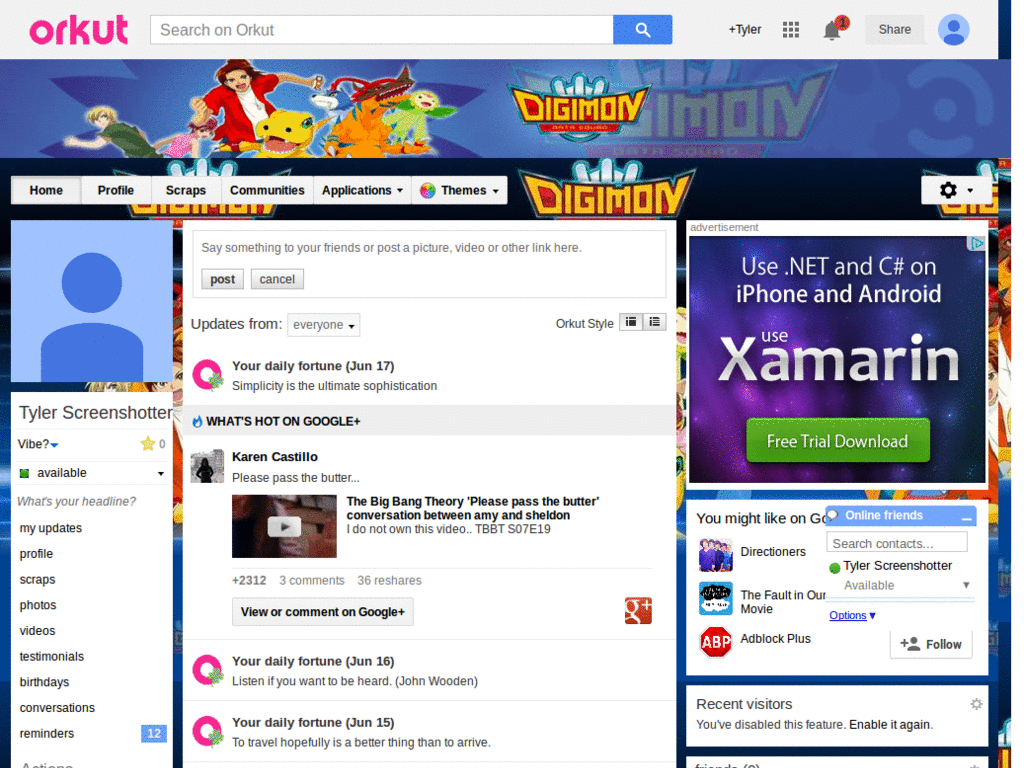Click Enable it again link
Viewport: 1024px width, 768px height.
point(891,724)
